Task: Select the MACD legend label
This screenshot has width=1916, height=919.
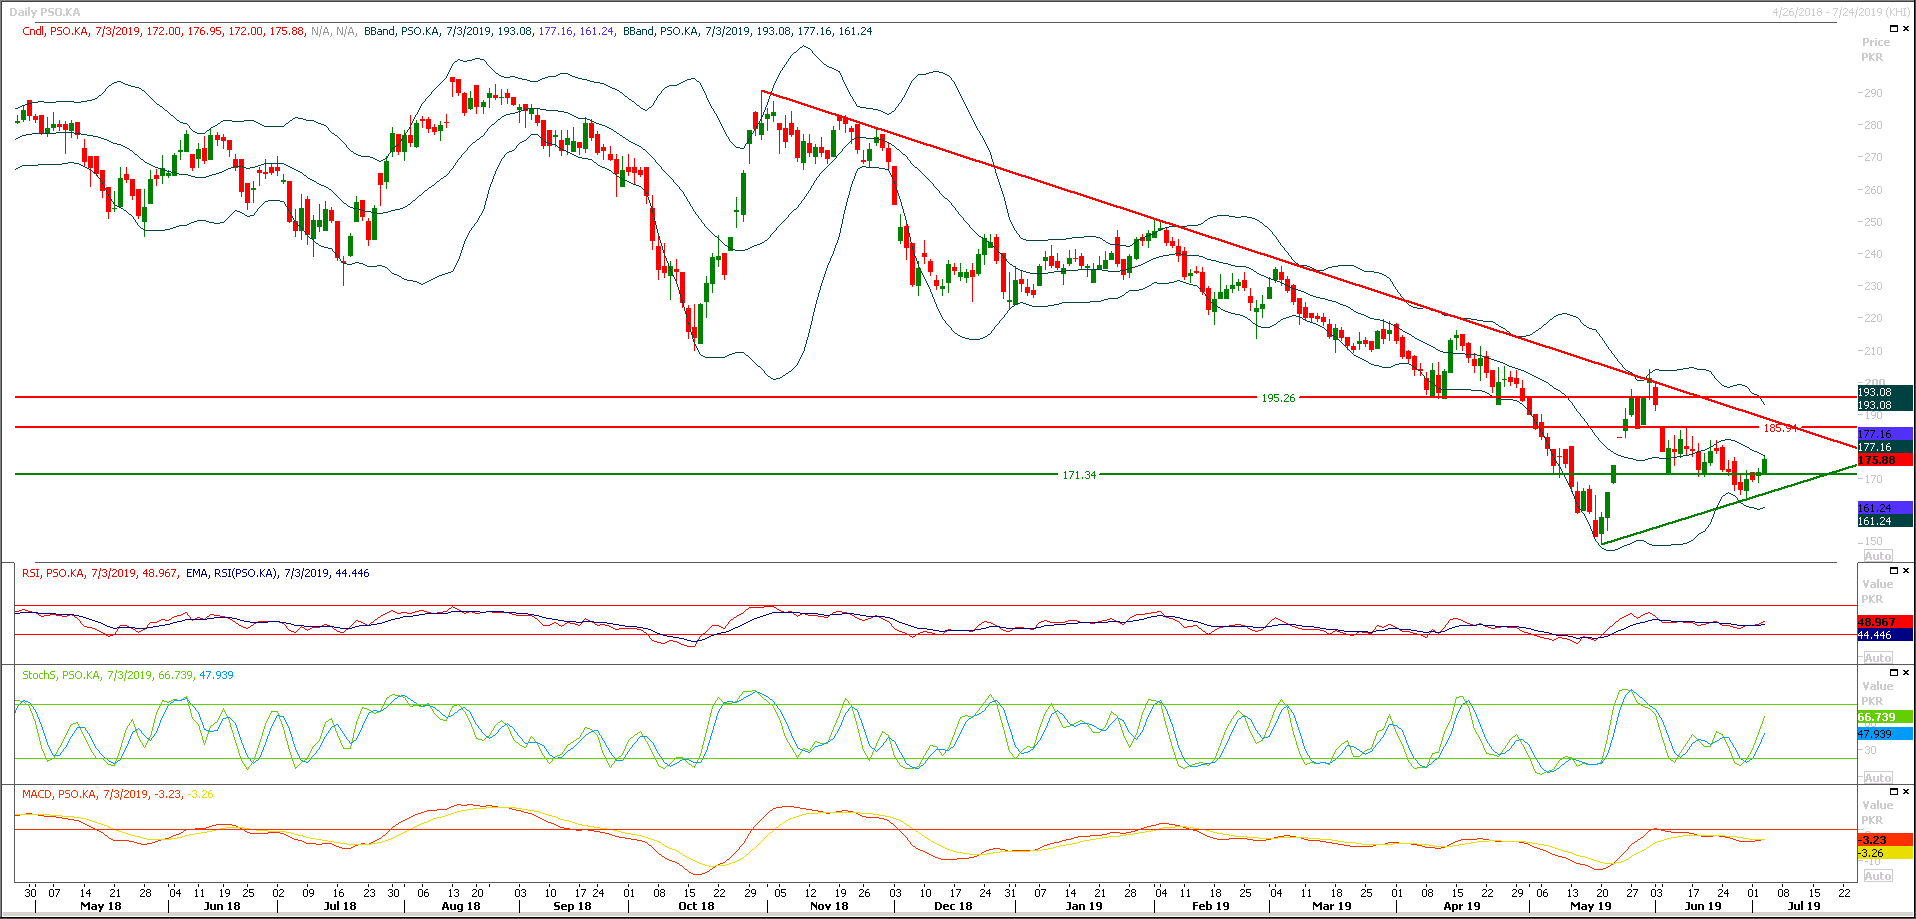Action: (36, 794)
